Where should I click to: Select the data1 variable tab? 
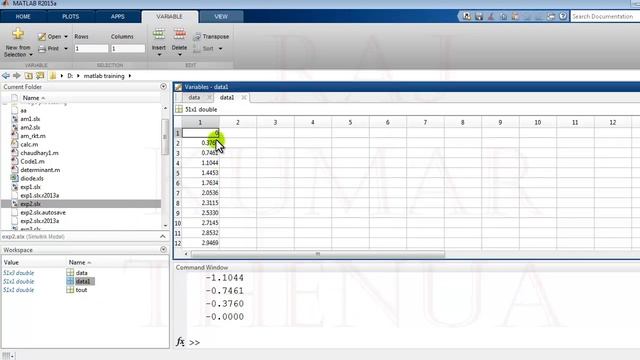tap(227, 97)
